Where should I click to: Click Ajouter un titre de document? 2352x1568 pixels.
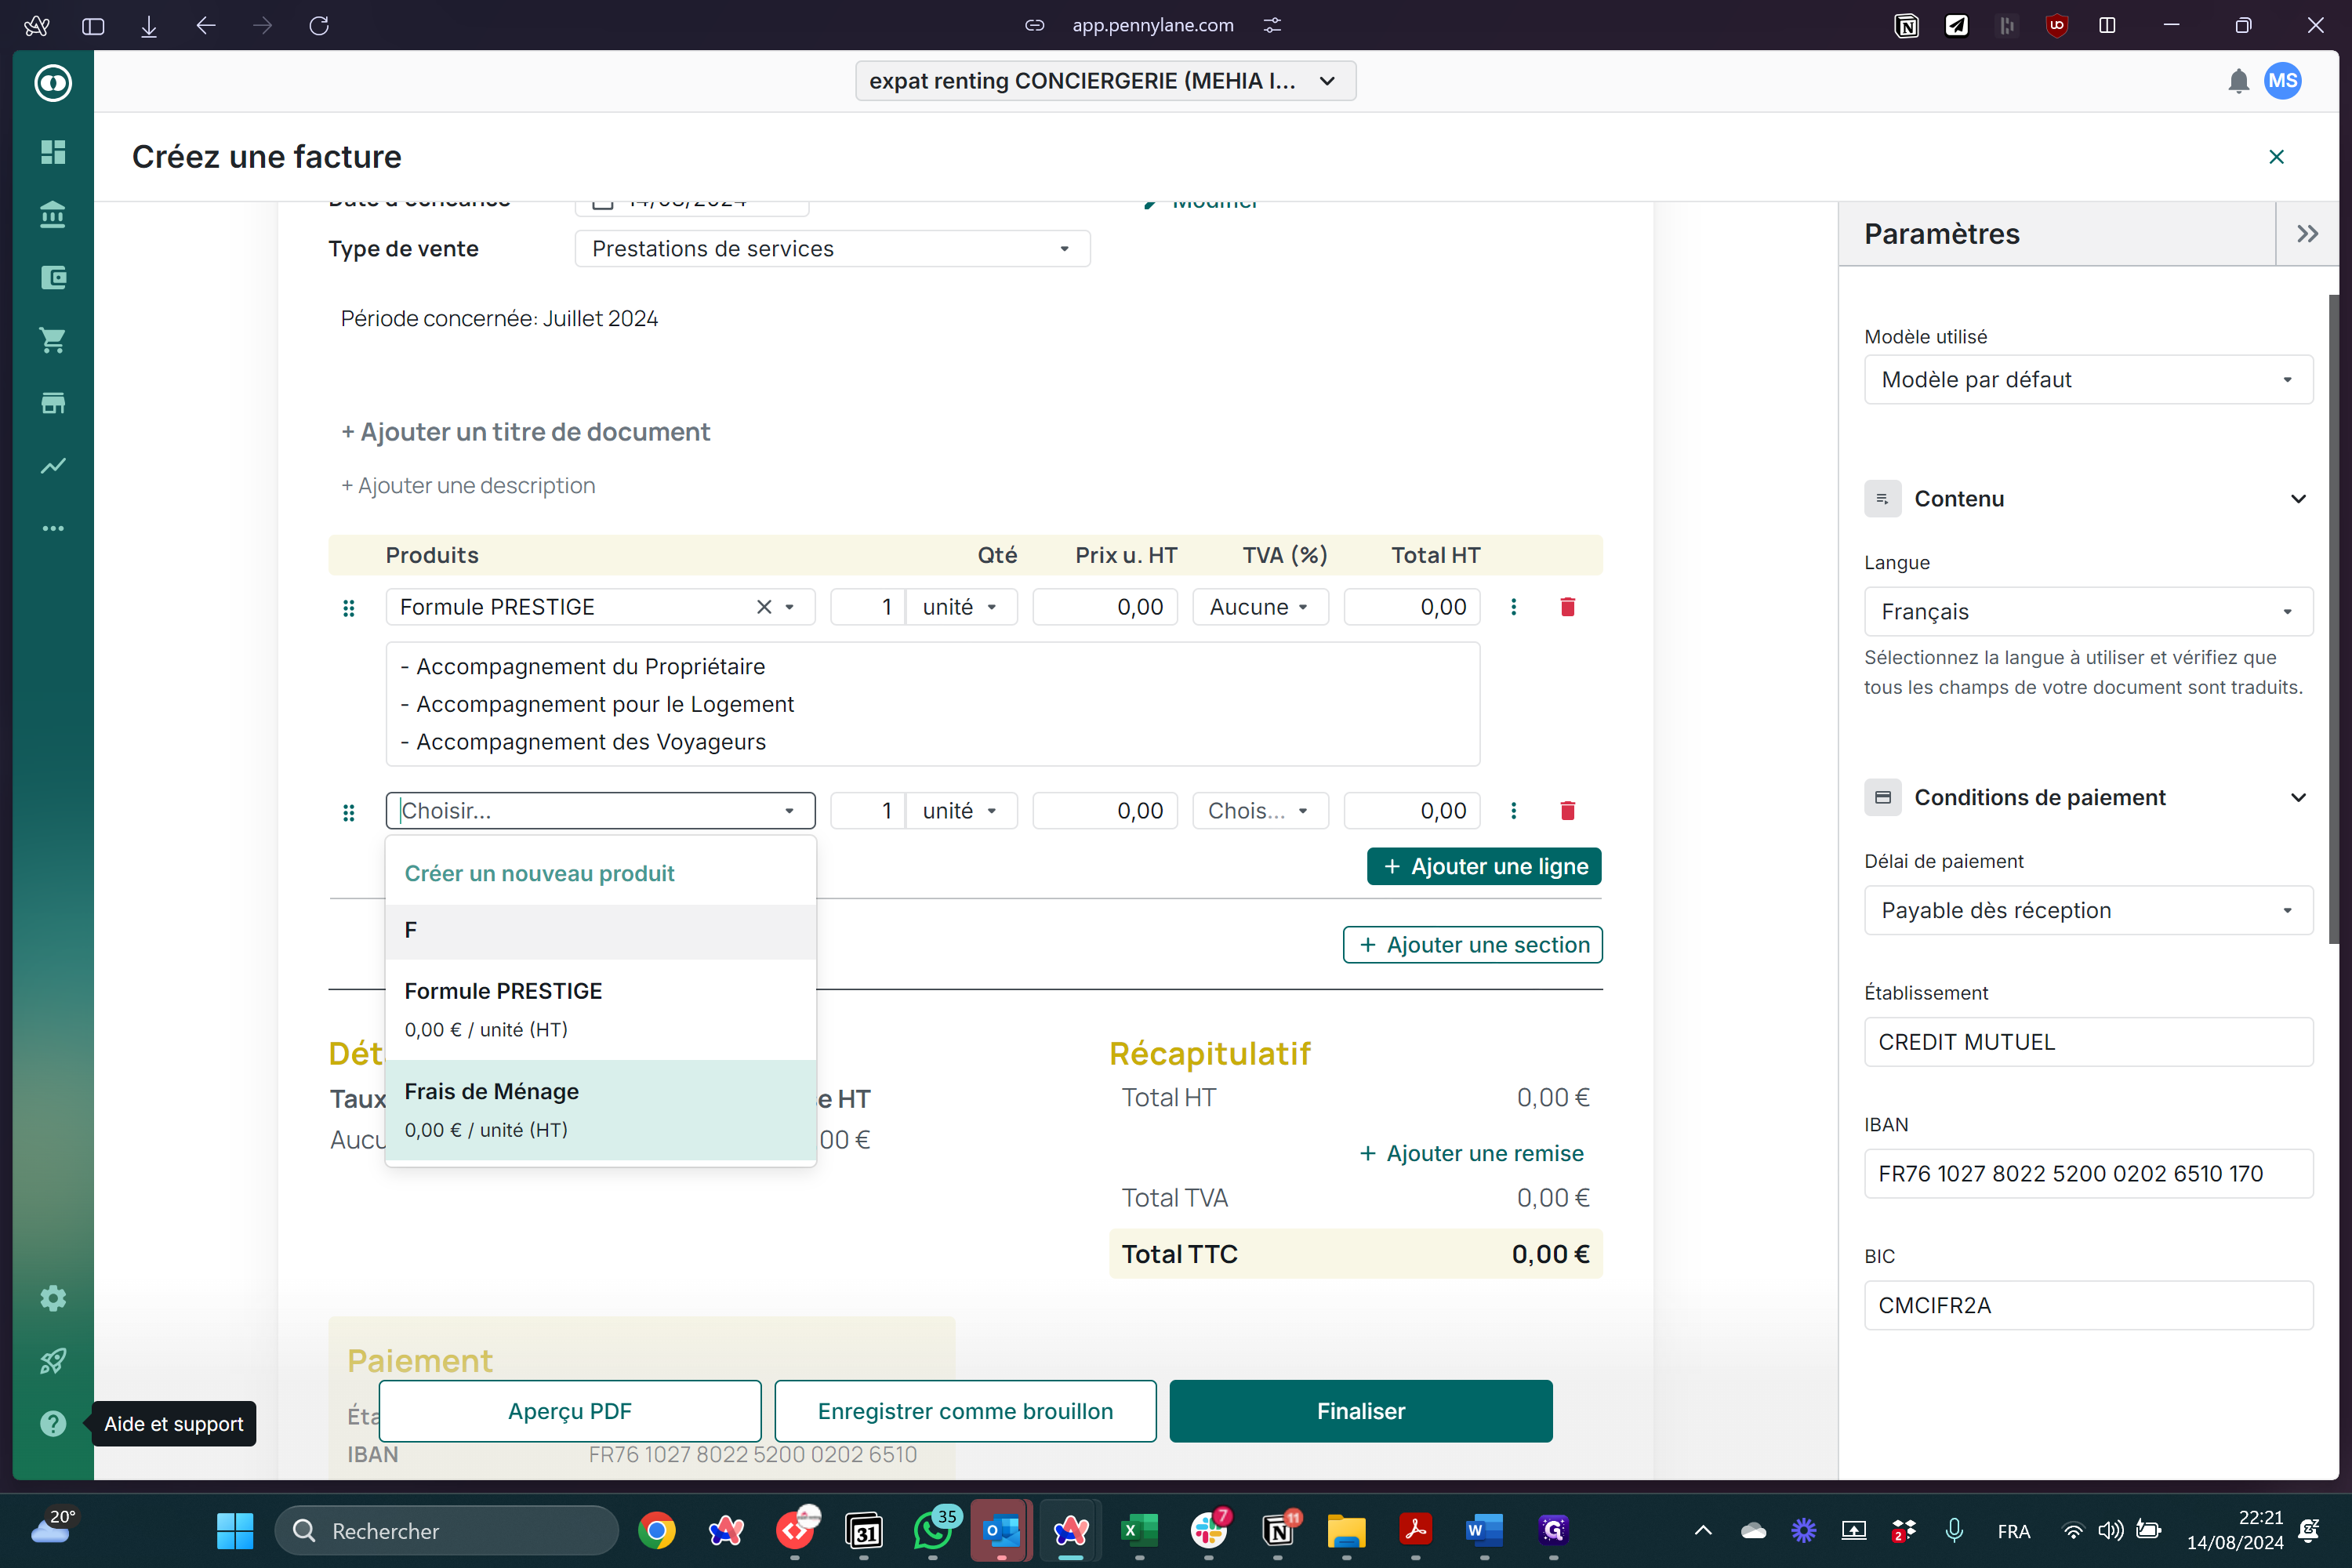(x=525, y=432)
